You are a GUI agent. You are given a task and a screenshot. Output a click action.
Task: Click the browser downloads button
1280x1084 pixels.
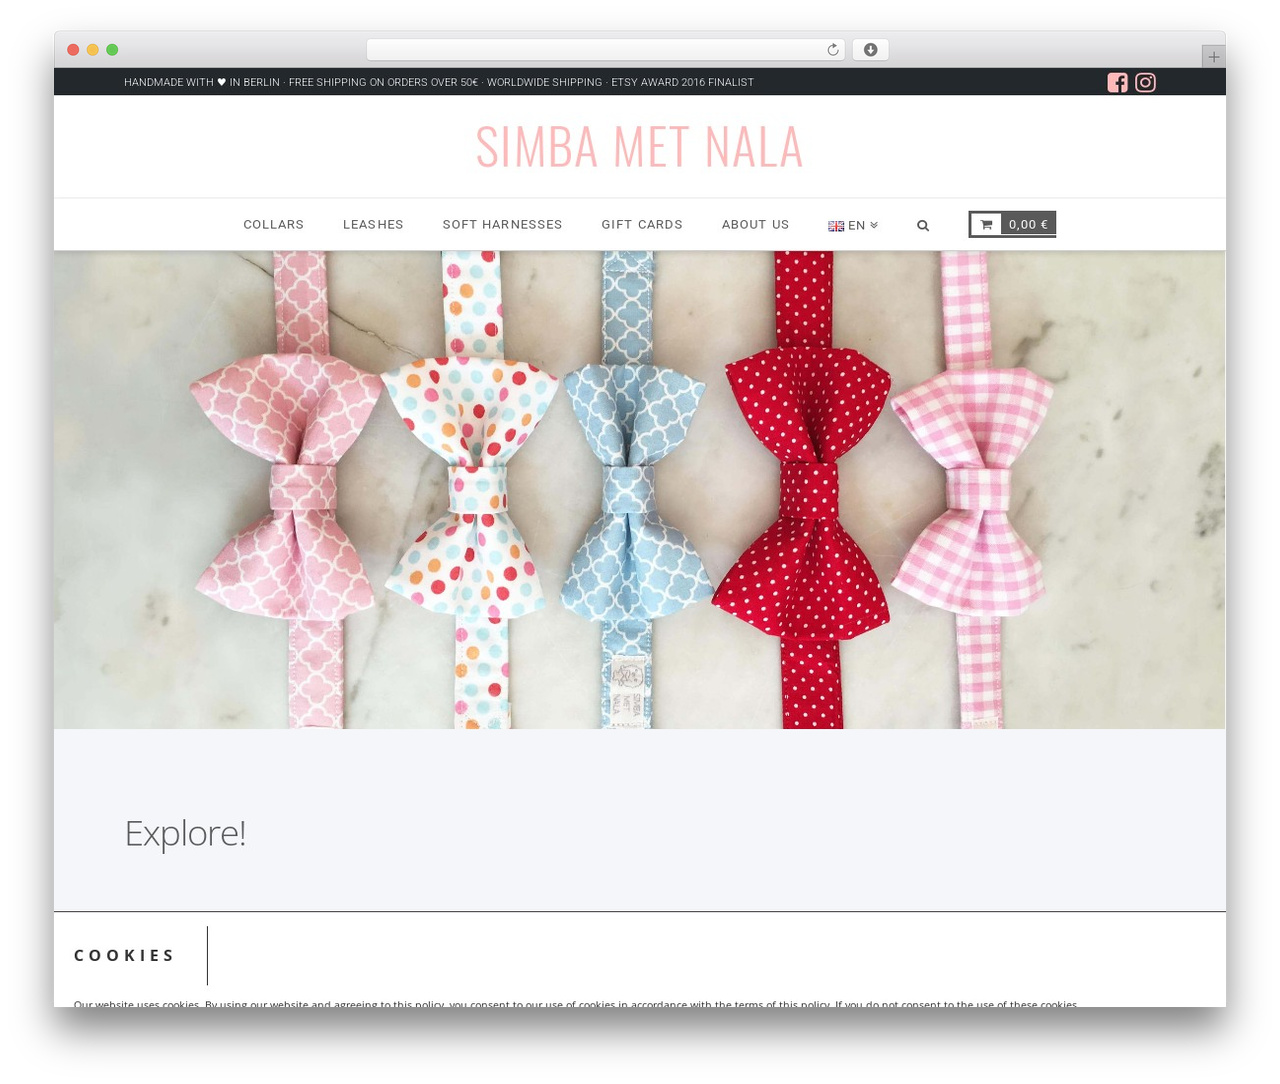[870, 50]
